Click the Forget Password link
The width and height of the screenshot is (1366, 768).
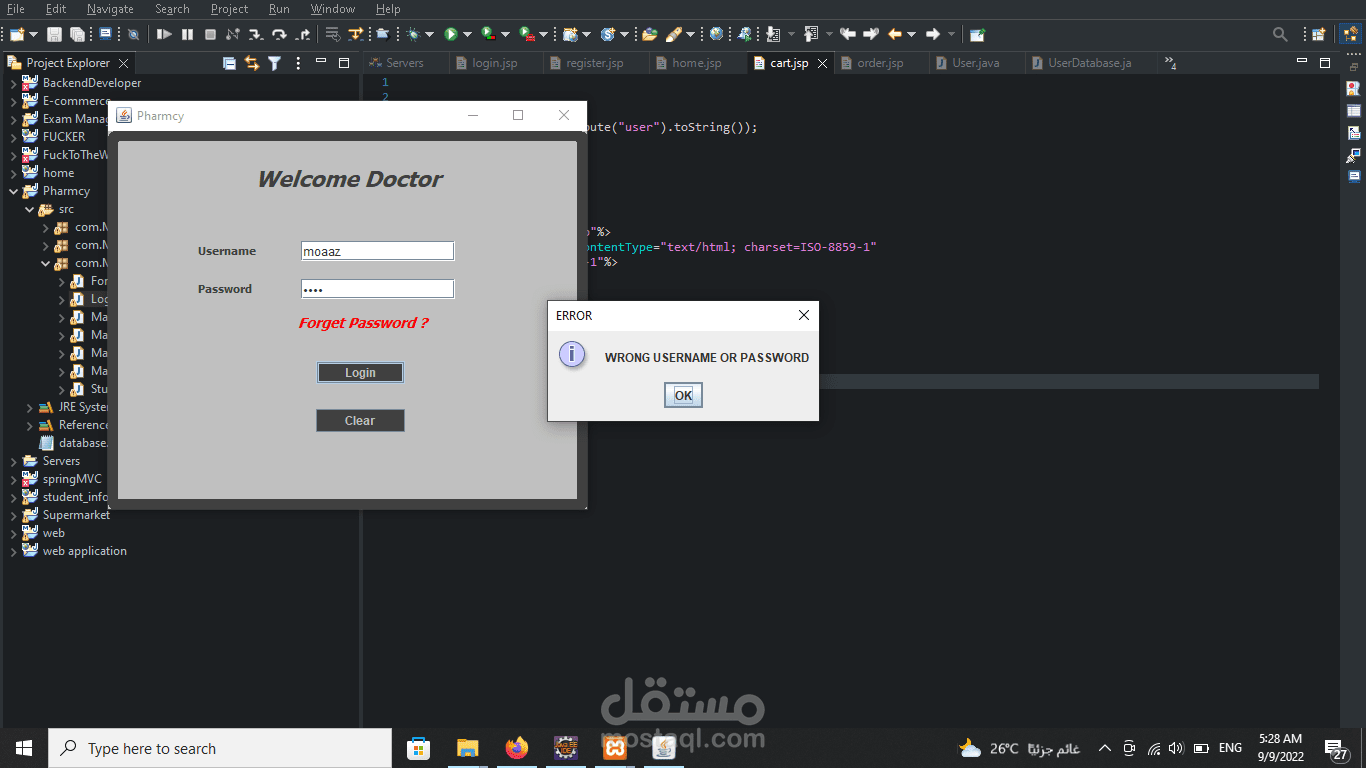click(x=363, y=323)
